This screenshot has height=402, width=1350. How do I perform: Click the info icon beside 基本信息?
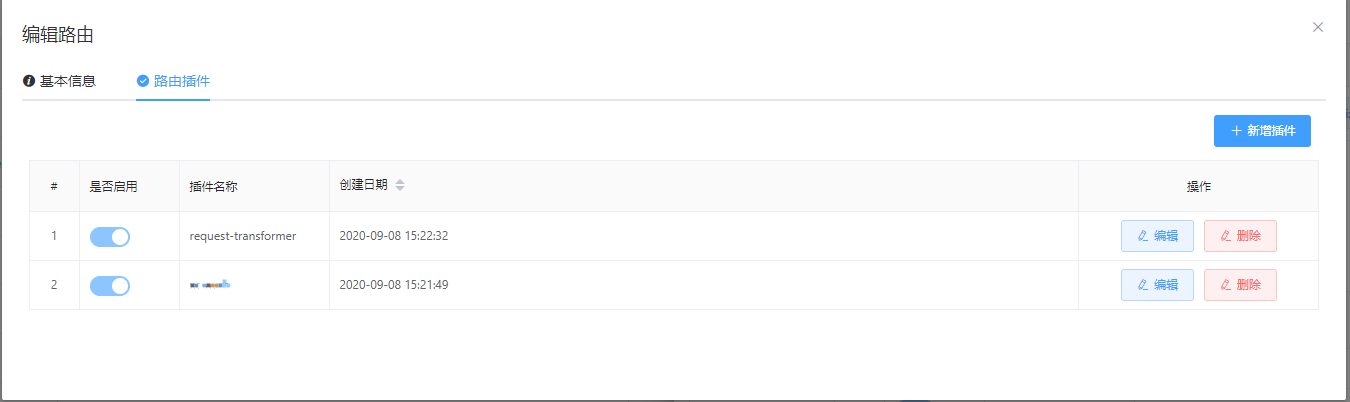28,81
